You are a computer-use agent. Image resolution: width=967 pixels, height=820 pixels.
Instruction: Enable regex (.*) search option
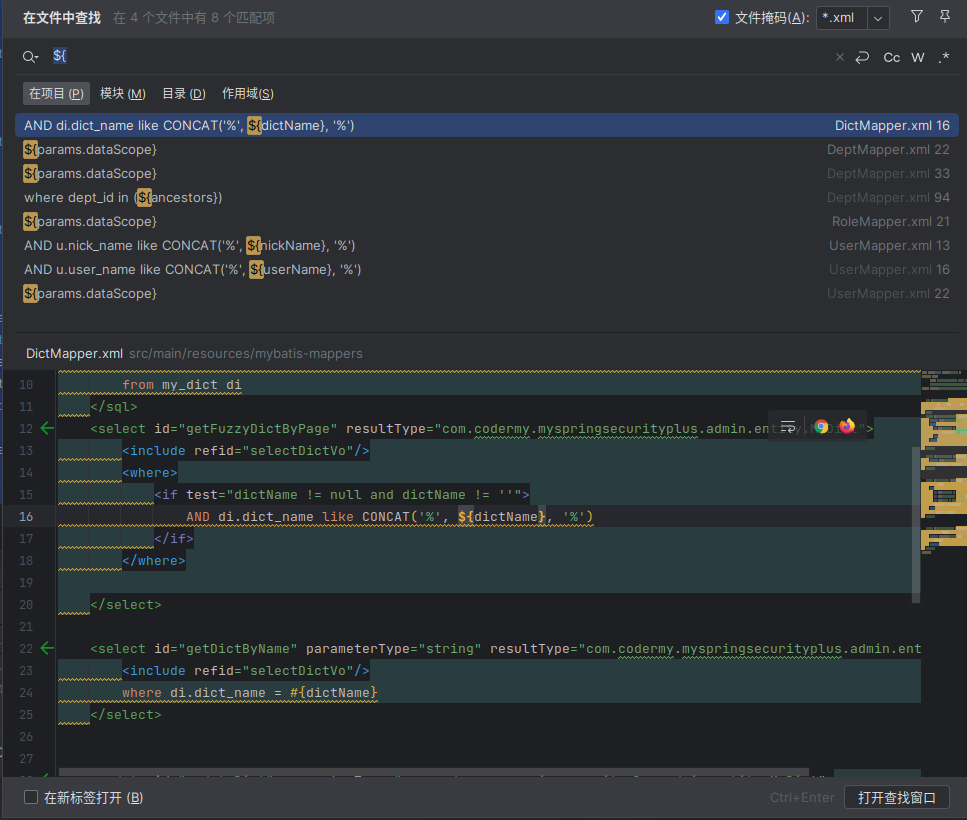click(943, 57)
